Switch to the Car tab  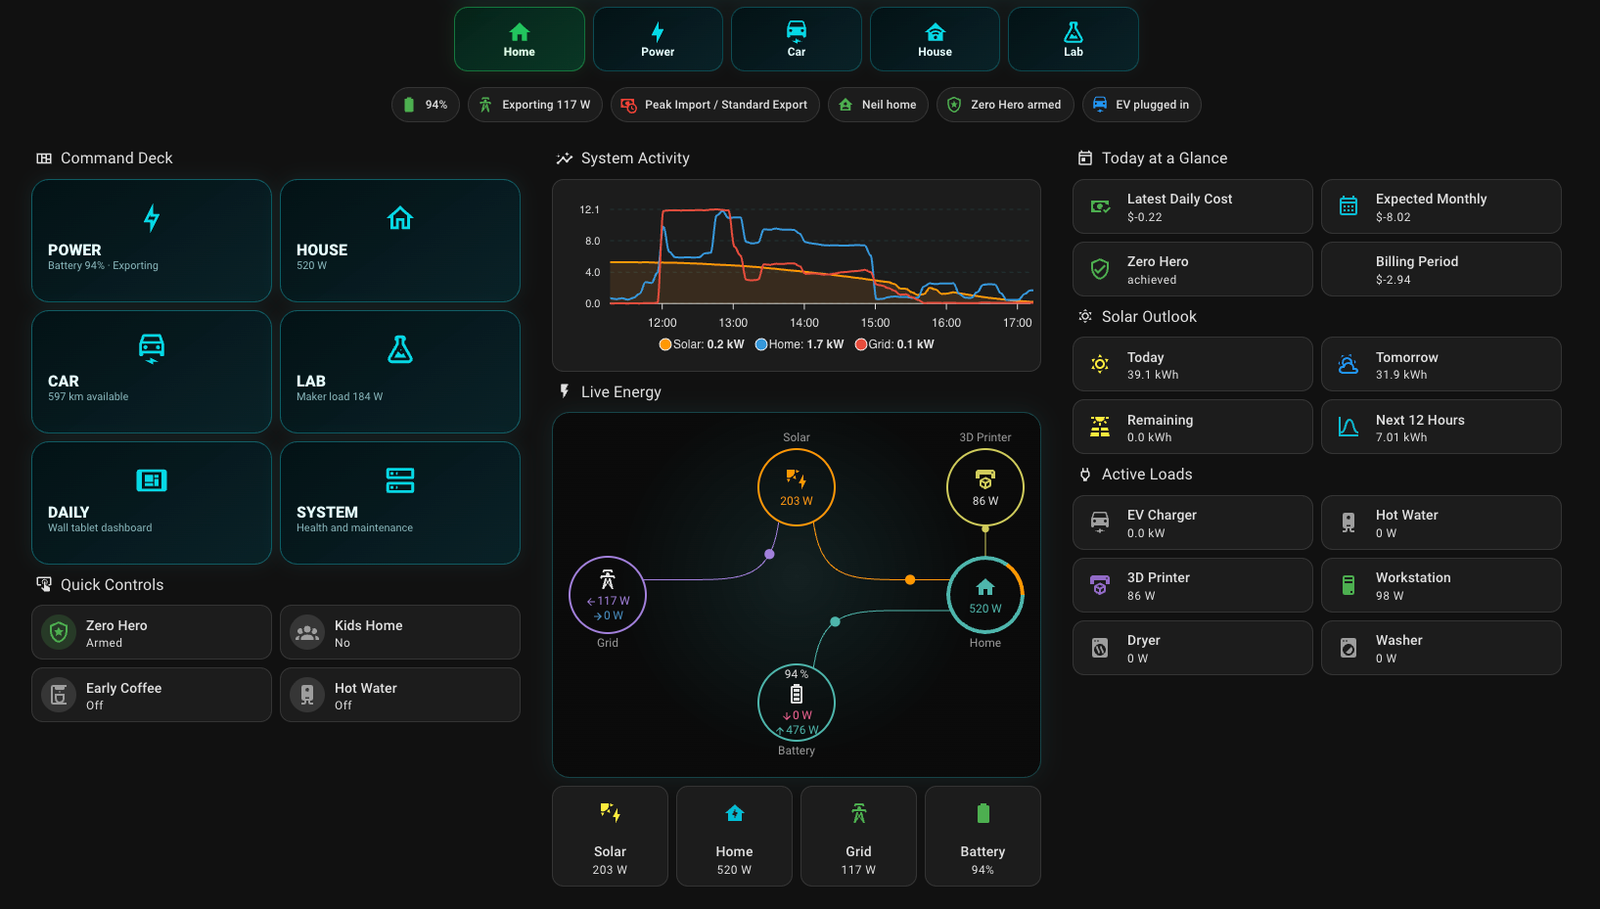[796, 39]
